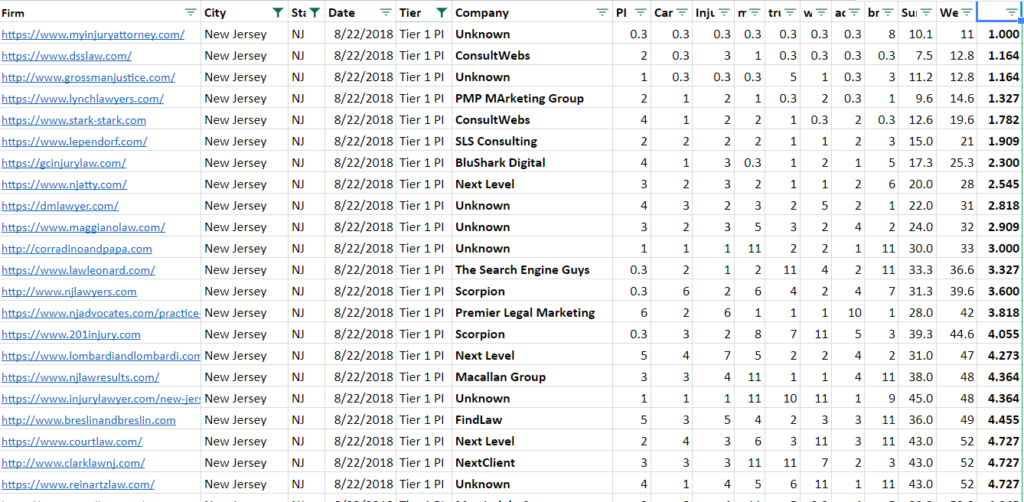Viewport: 1024px width, 502px height.
Task: Select the 2.300 value cell
Action: pos(1000,163)
